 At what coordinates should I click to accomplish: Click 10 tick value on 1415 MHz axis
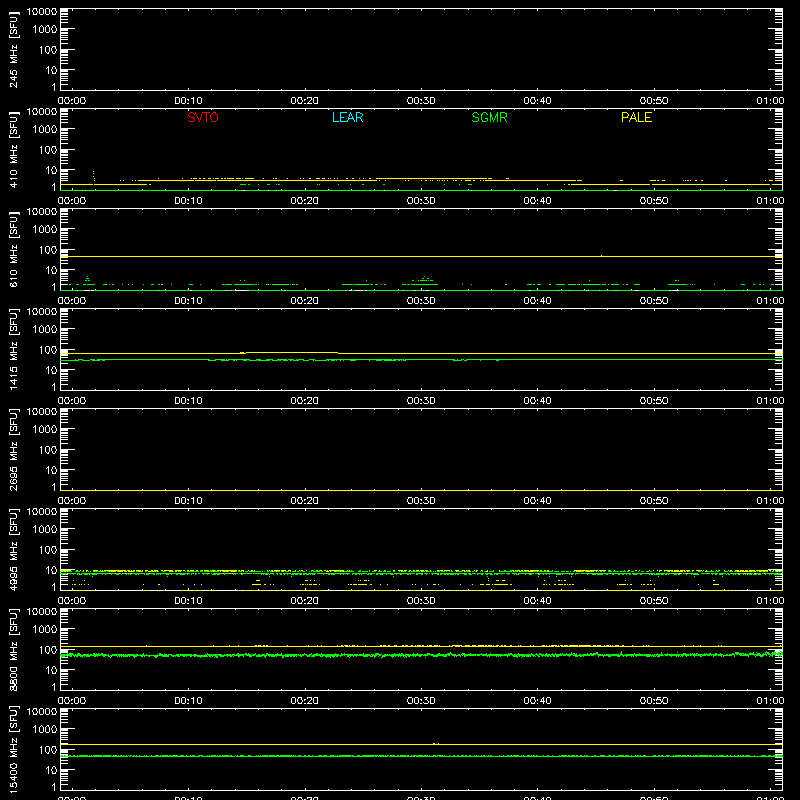51,370
